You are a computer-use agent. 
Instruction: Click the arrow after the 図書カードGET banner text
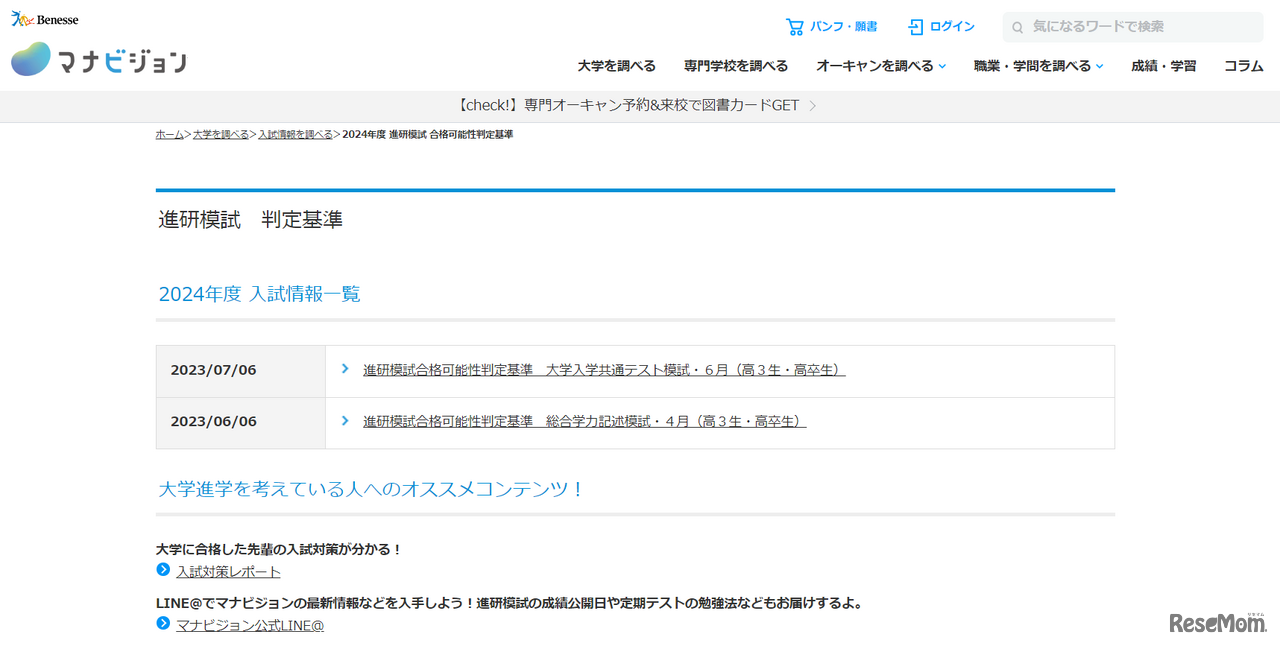pos(812,106)
